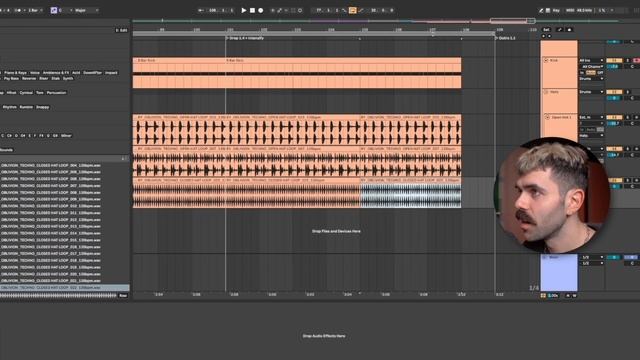Click the punch-in switch icon
640x360 pixels.
pyautogui.click(x=344, y=10)
